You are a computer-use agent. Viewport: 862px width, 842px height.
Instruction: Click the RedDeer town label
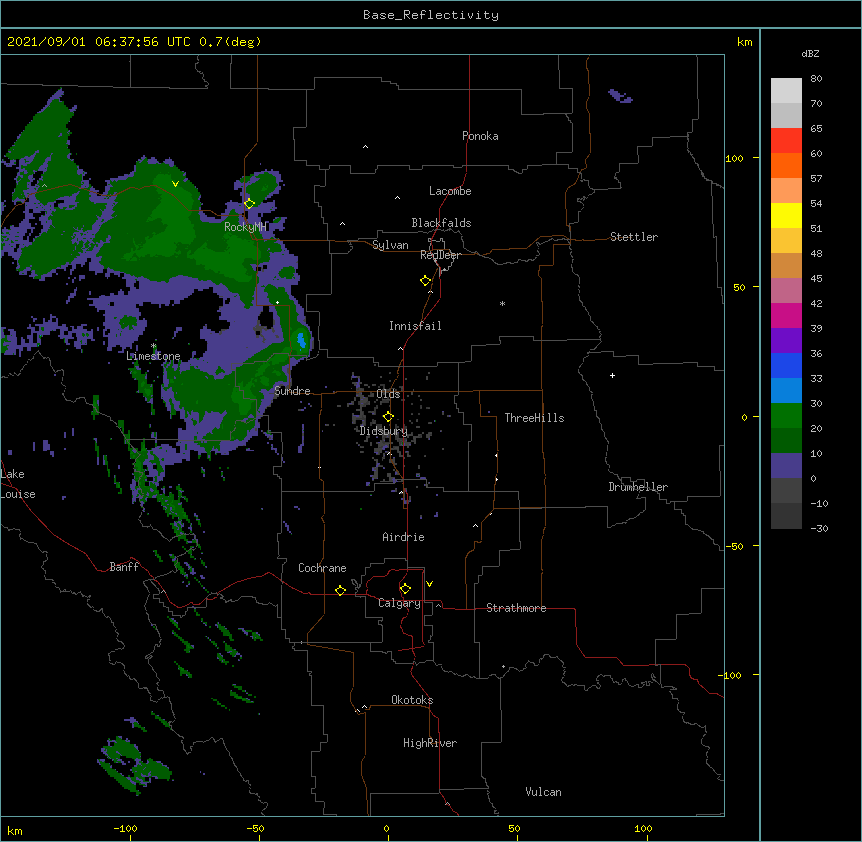[440, 255]
